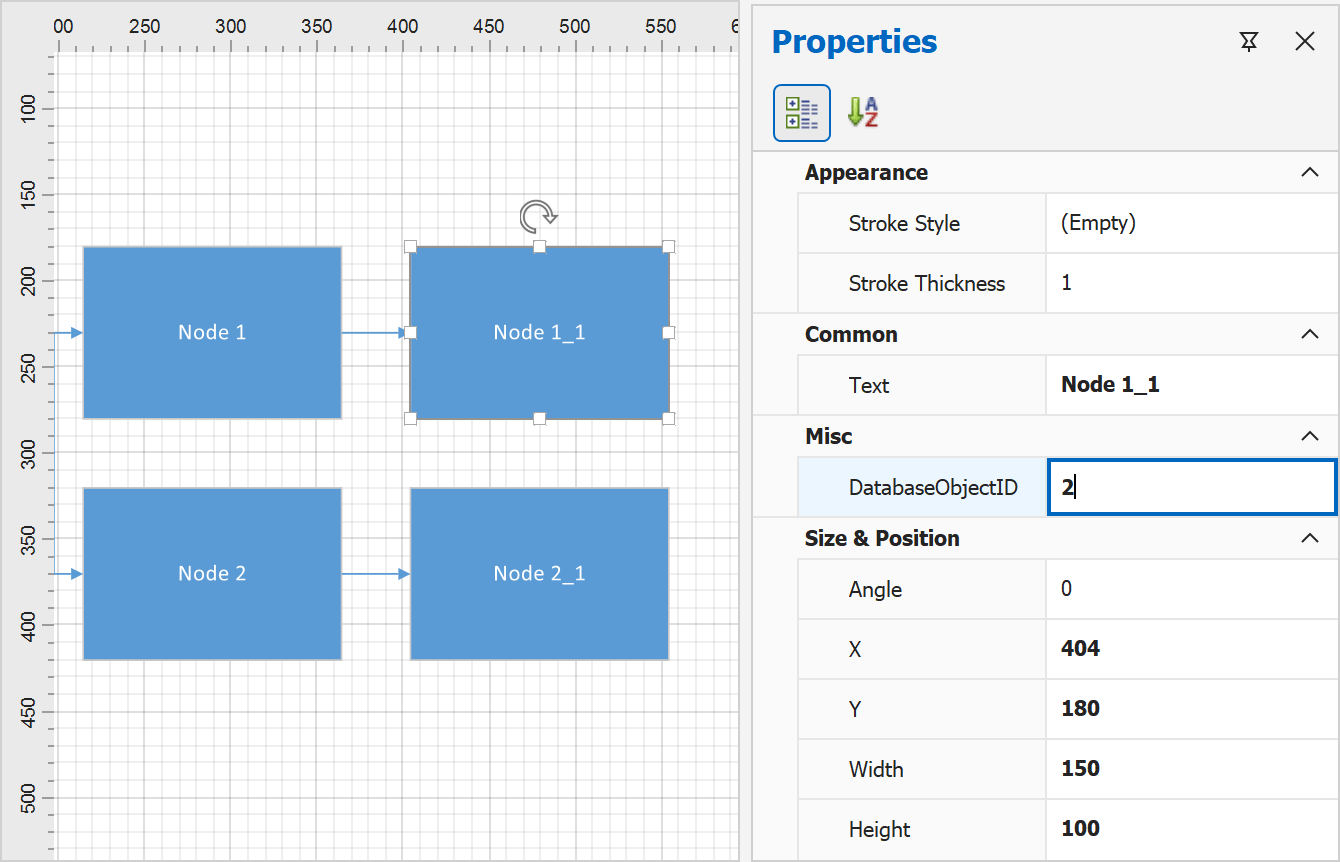Click the Properties panel title

(855, 42)
